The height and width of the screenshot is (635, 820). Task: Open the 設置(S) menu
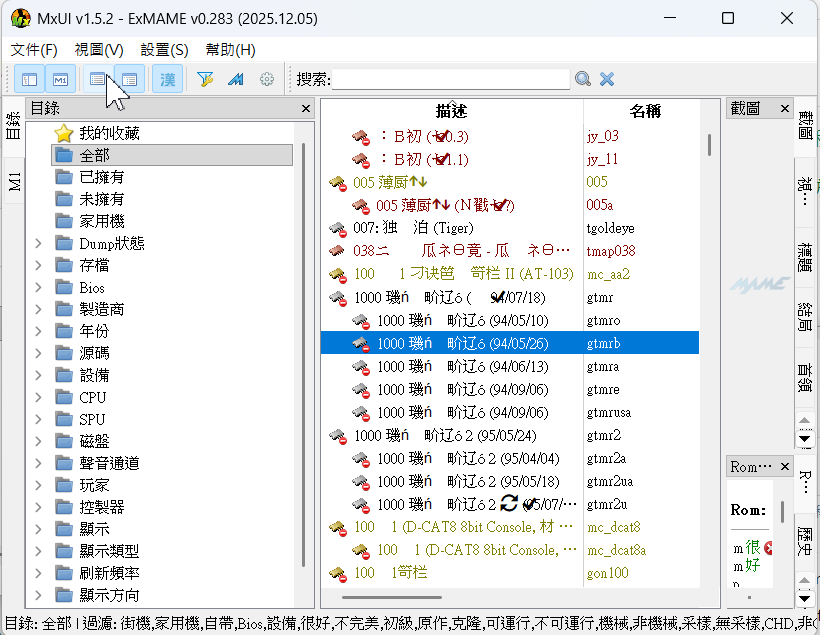pyautogui.click(x=164, y=49)
